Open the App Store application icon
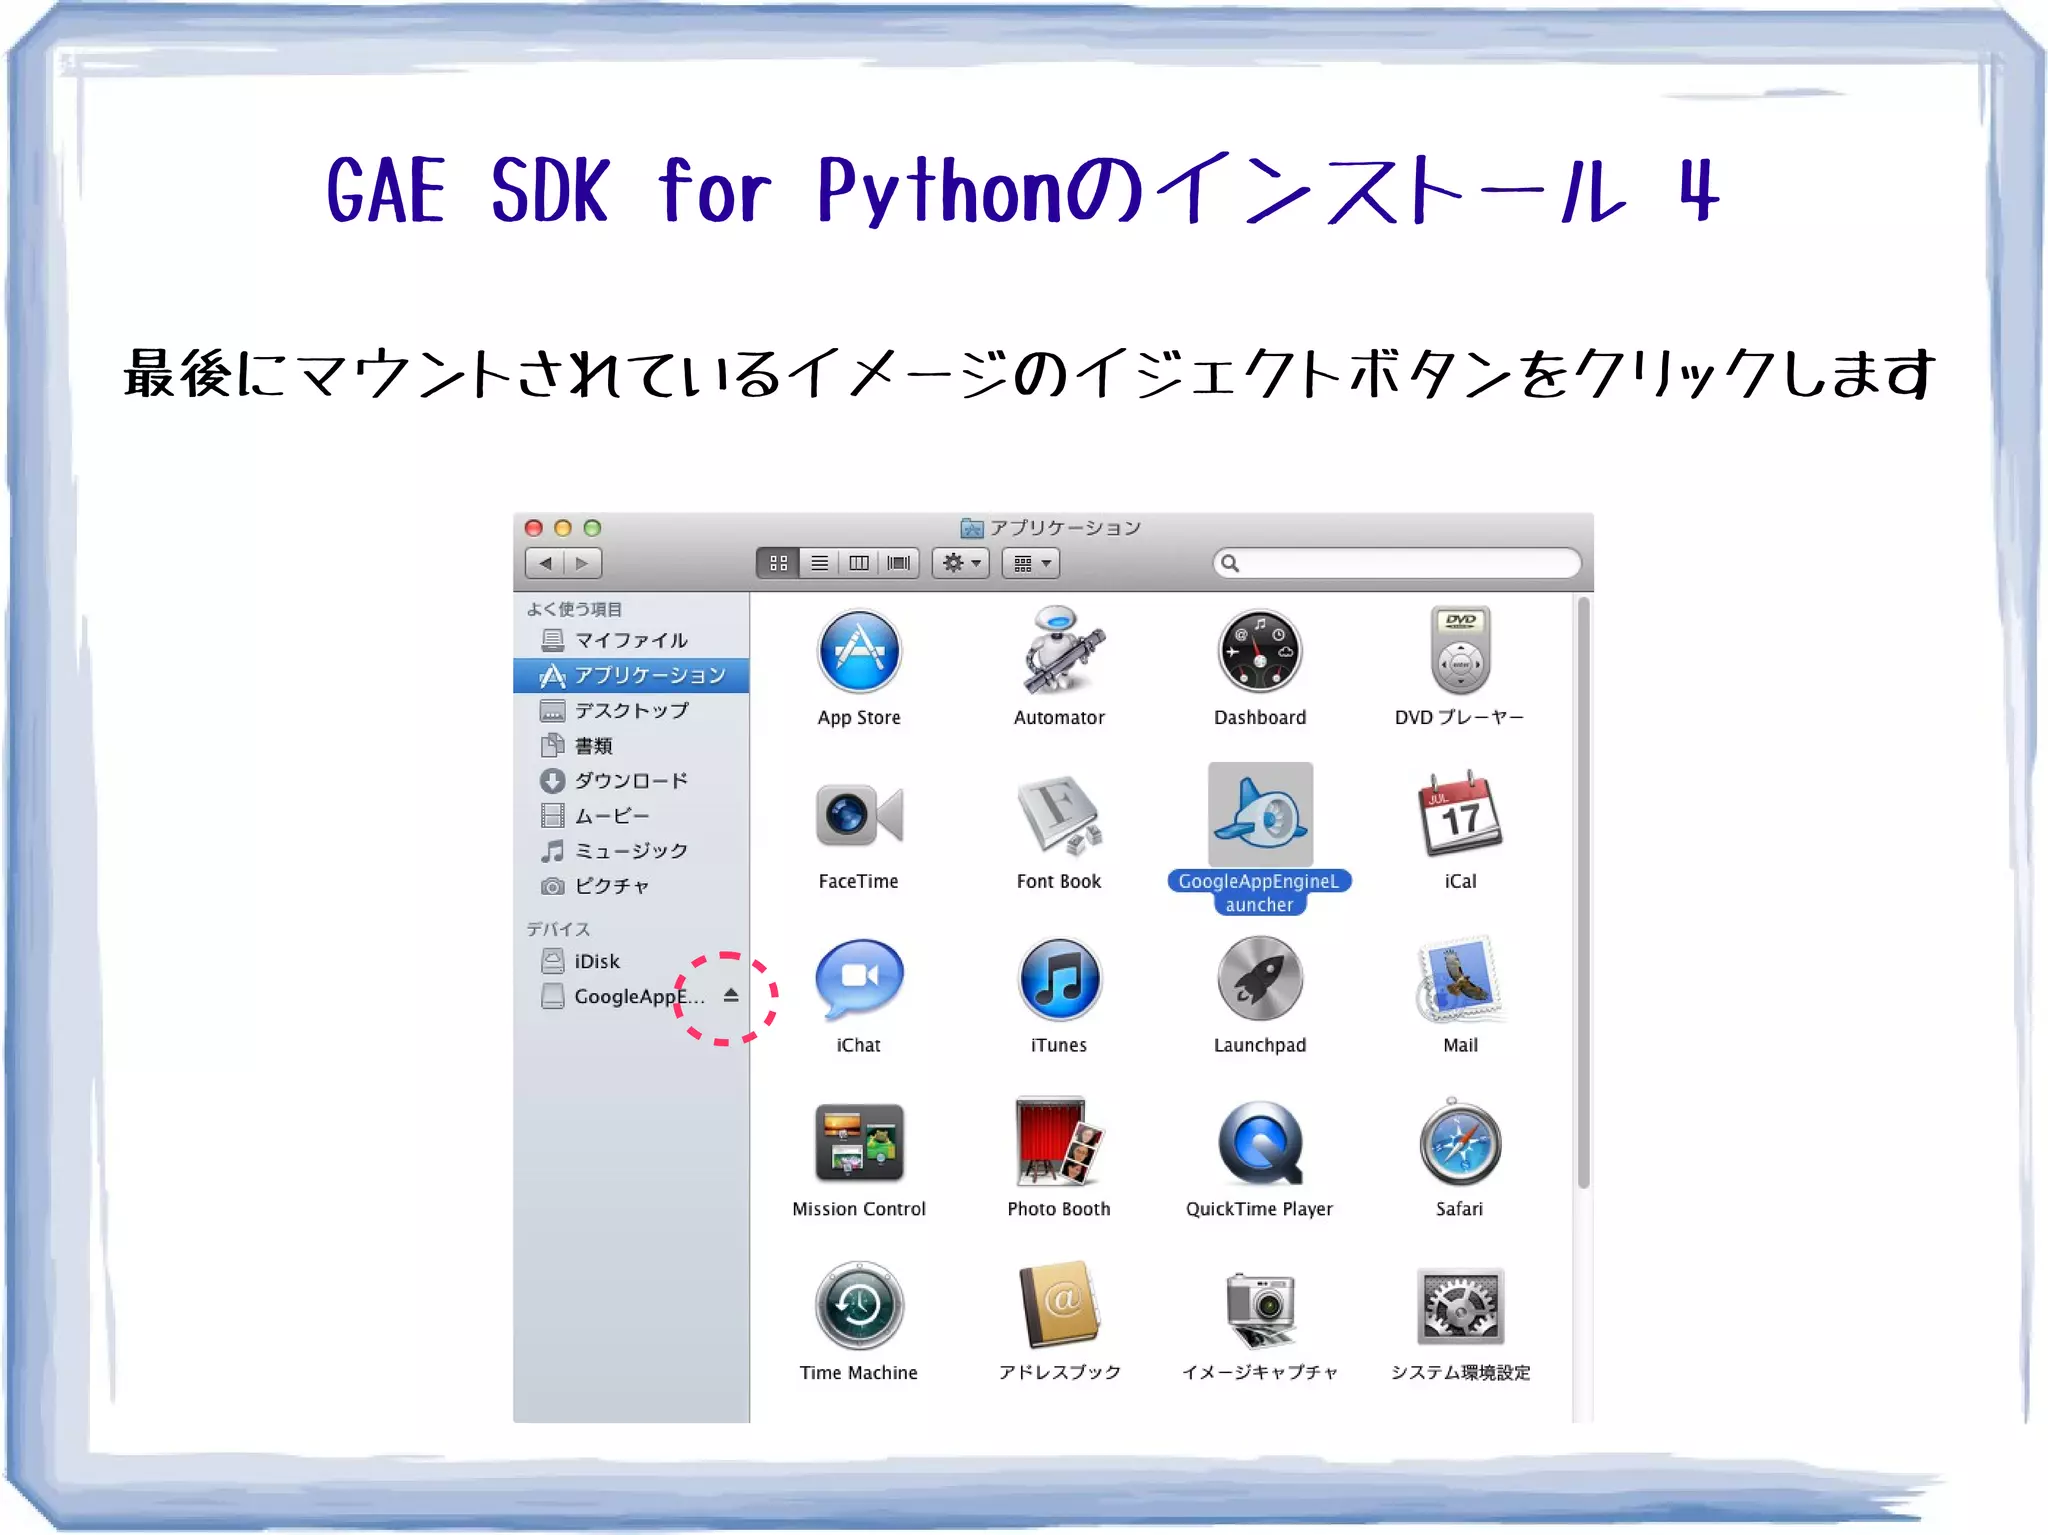Viewport: 2048px width, 1535px height. pyautogui.click(x=859, y=652)
